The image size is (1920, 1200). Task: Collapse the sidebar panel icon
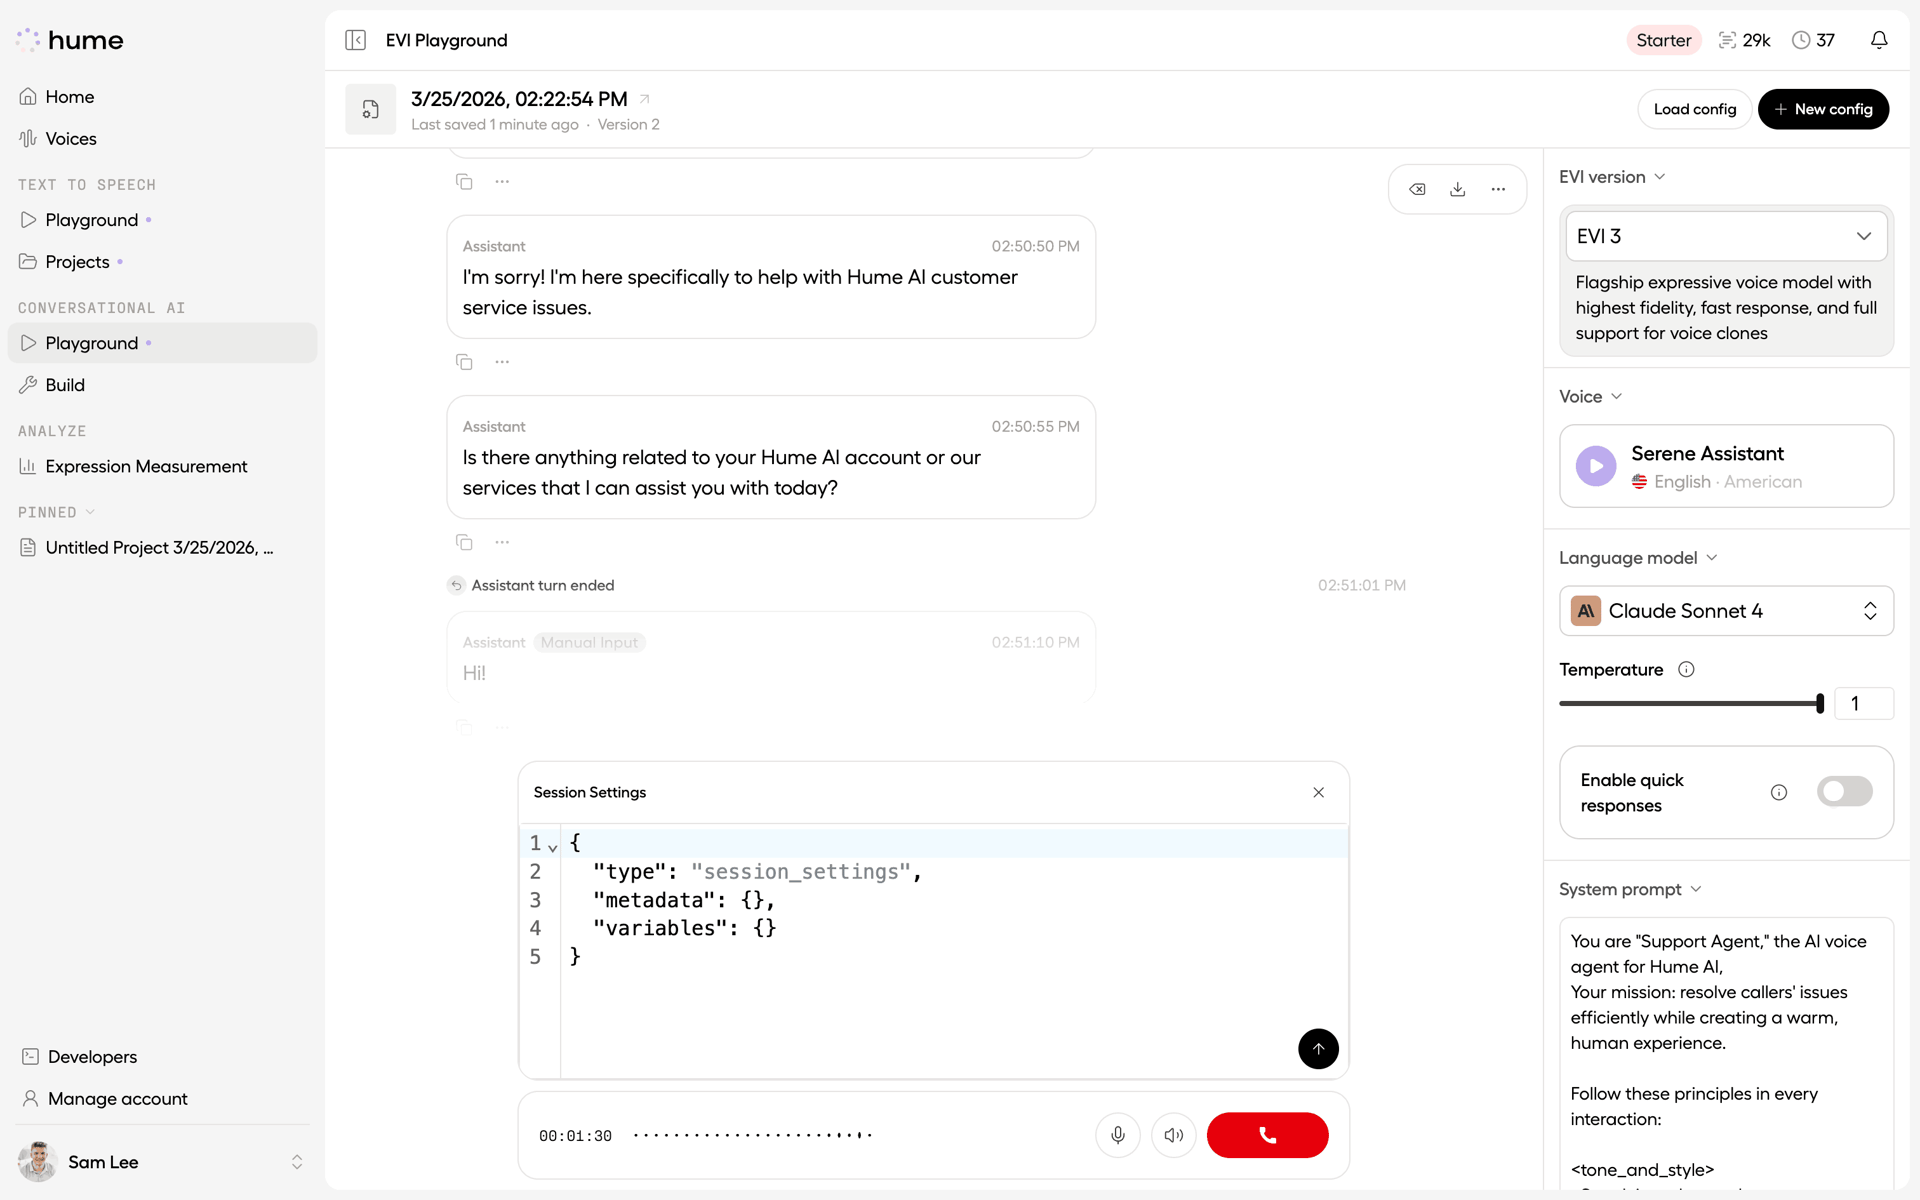pyautogui.click(x=355, y=40)
